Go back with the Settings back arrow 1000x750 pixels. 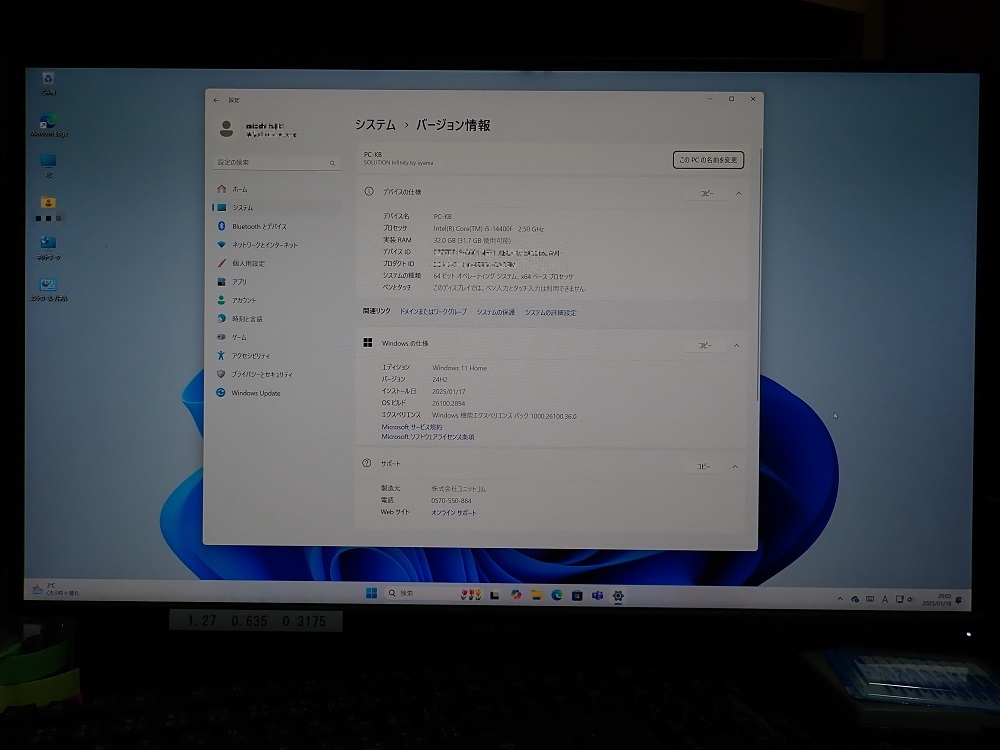216,100
